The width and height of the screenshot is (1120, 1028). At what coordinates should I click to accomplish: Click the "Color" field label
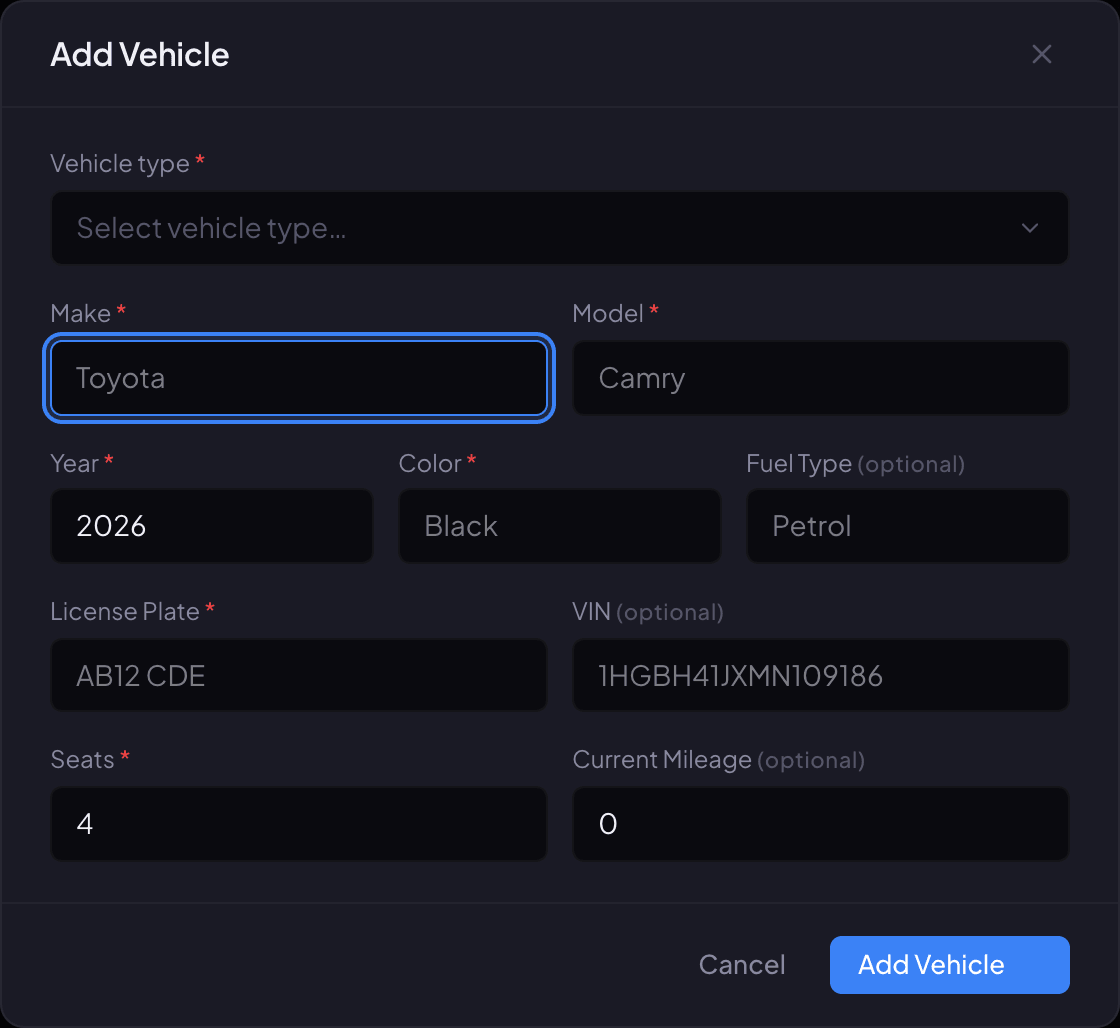coord(430,464)
